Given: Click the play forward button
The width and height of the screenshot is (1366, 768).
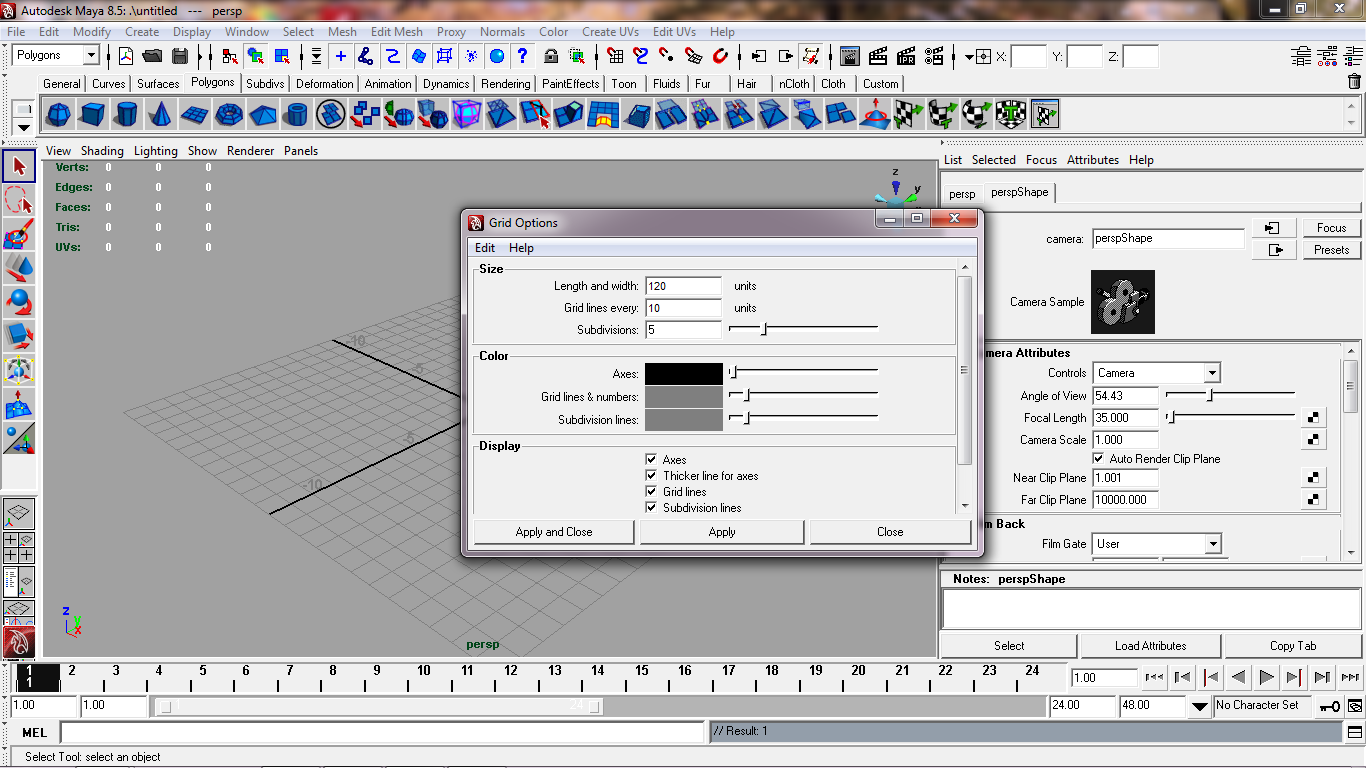Looking at the screenshot, I should pos(1266,678).
